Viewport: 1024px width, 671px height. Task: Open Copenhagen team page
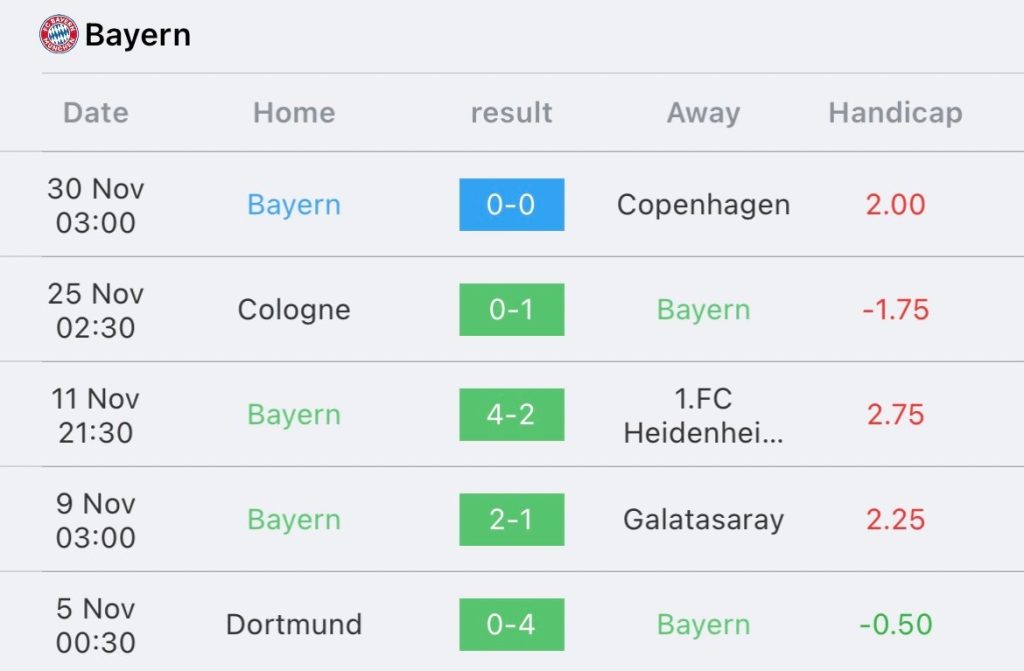703,205
